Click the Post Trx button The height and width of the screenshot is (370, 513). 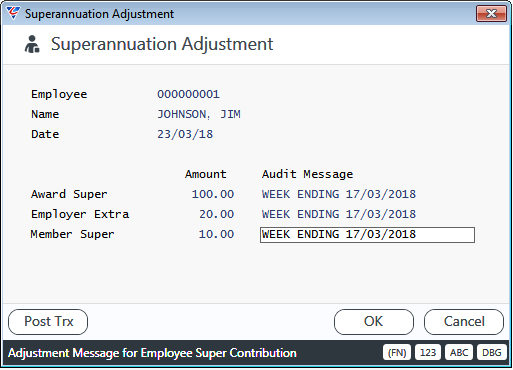(x=48, y=322)
